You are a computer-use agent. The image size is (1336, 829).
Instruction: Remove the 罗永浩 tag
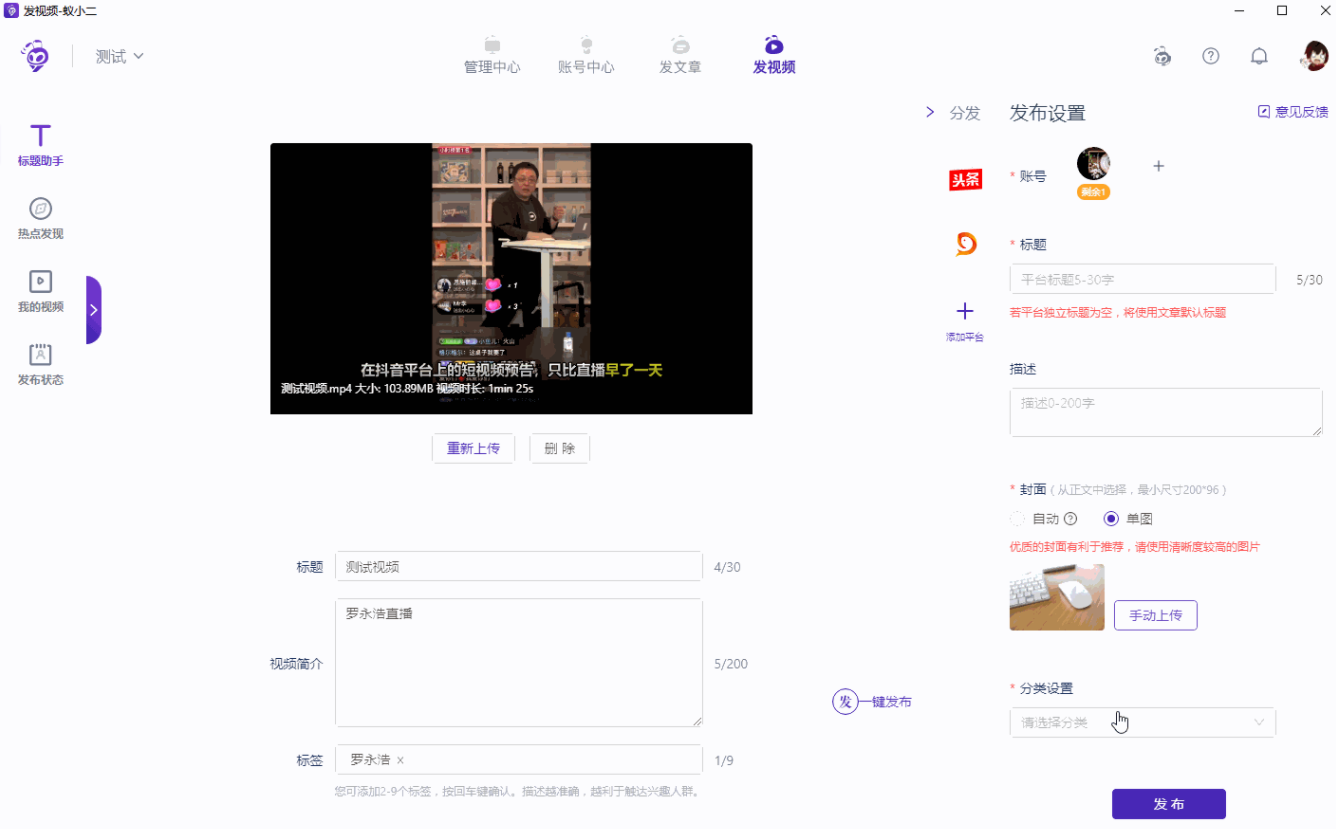point(400,760)
